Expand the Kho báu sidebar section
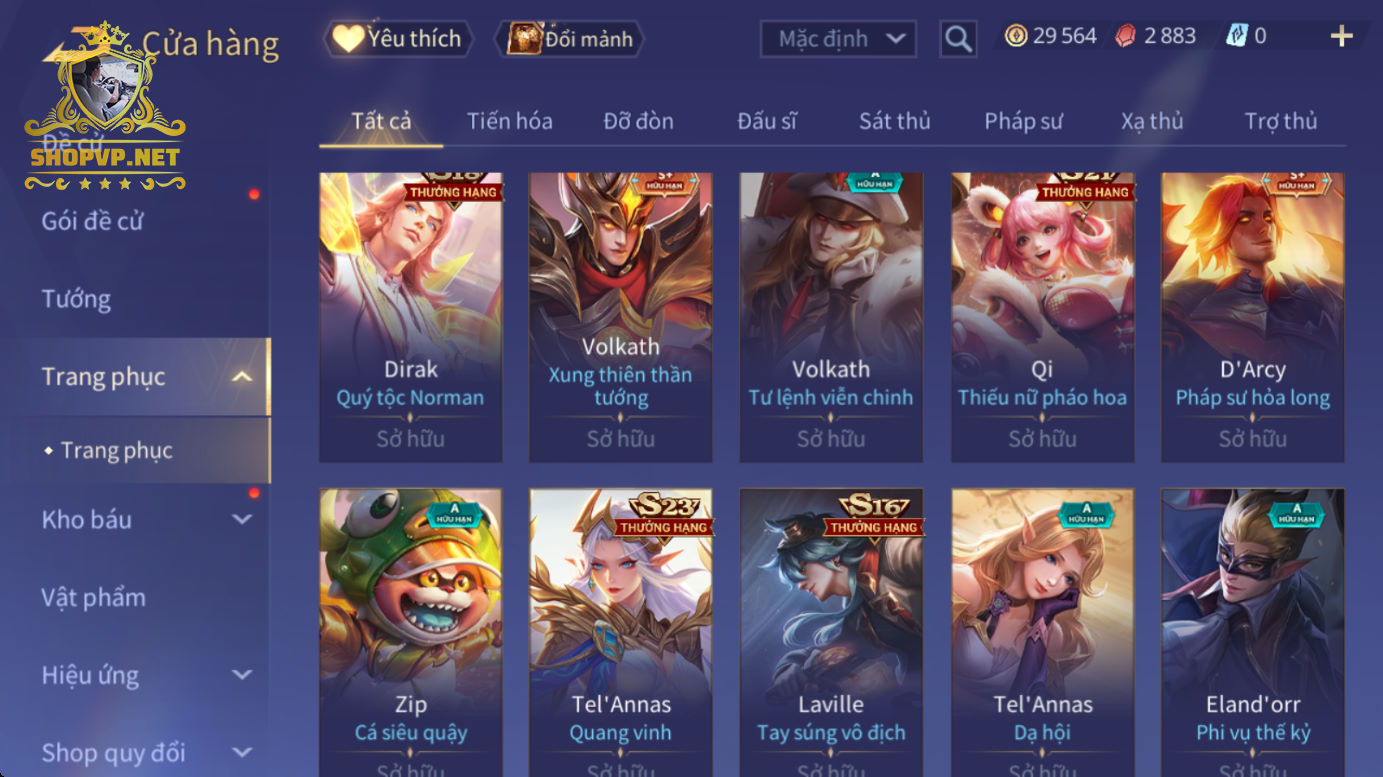Viewport: 1383px width, 777px height. click(241, 519)
